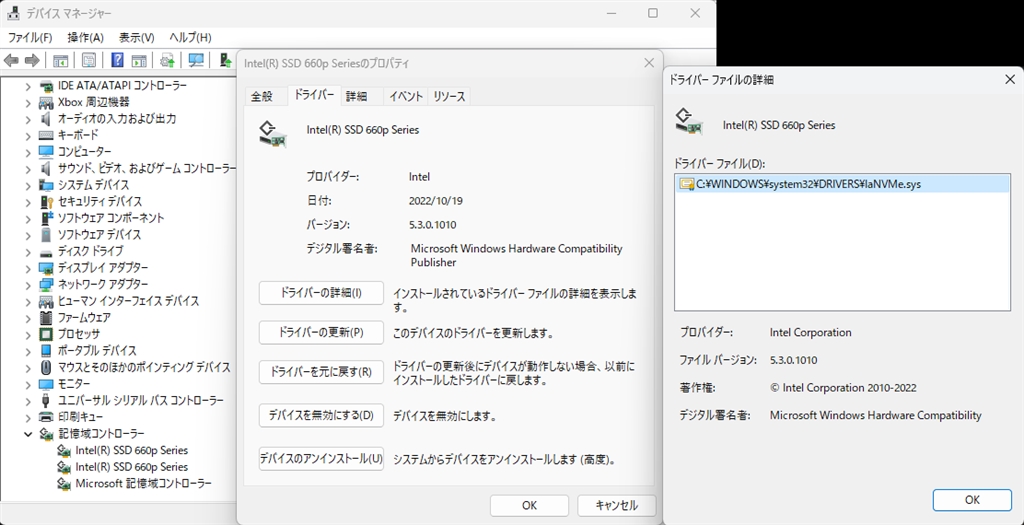Screen dimensions: 1024x525
Task: Click the キャンセル button
Action: [616, 505]
